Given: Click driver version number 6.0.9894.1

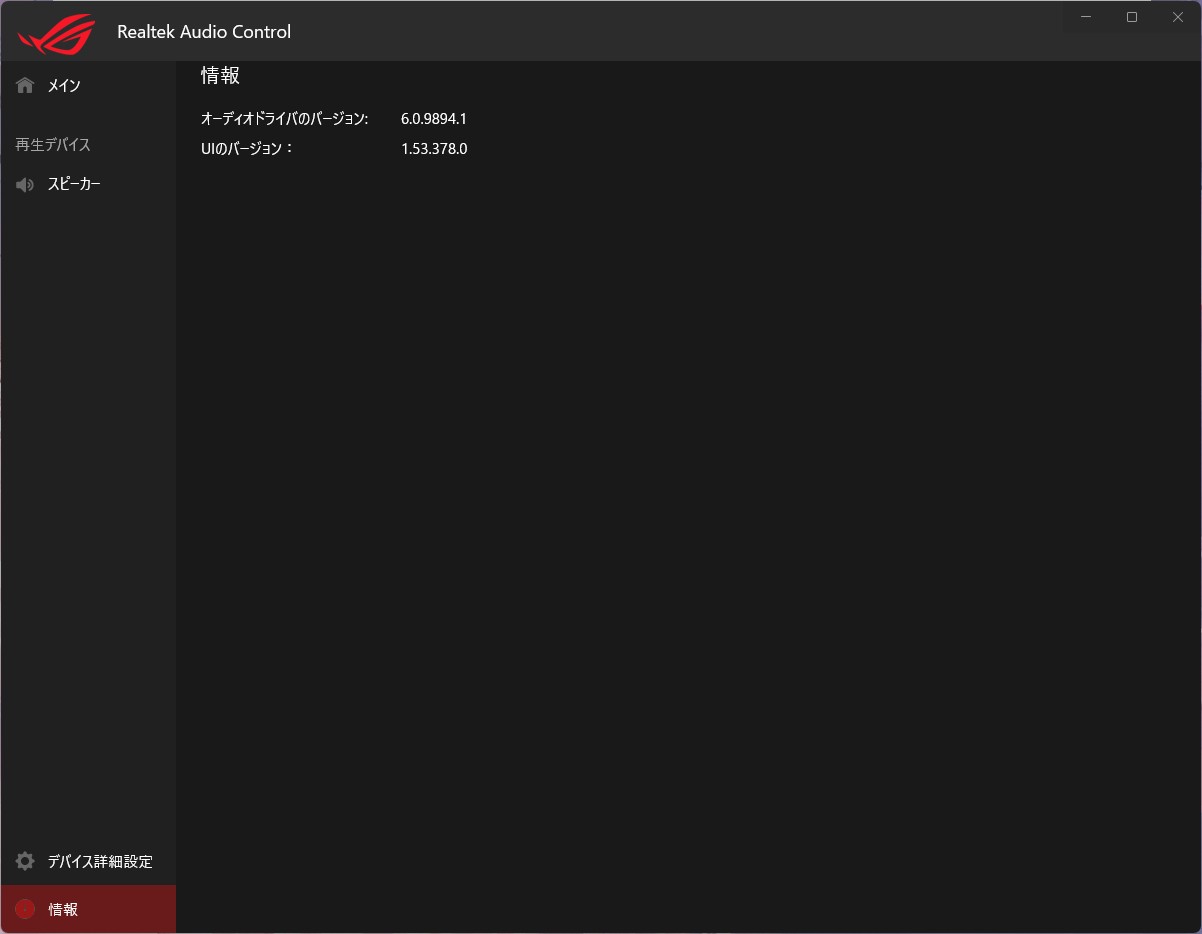Looking at the screenshot, I should pos(434,119).
